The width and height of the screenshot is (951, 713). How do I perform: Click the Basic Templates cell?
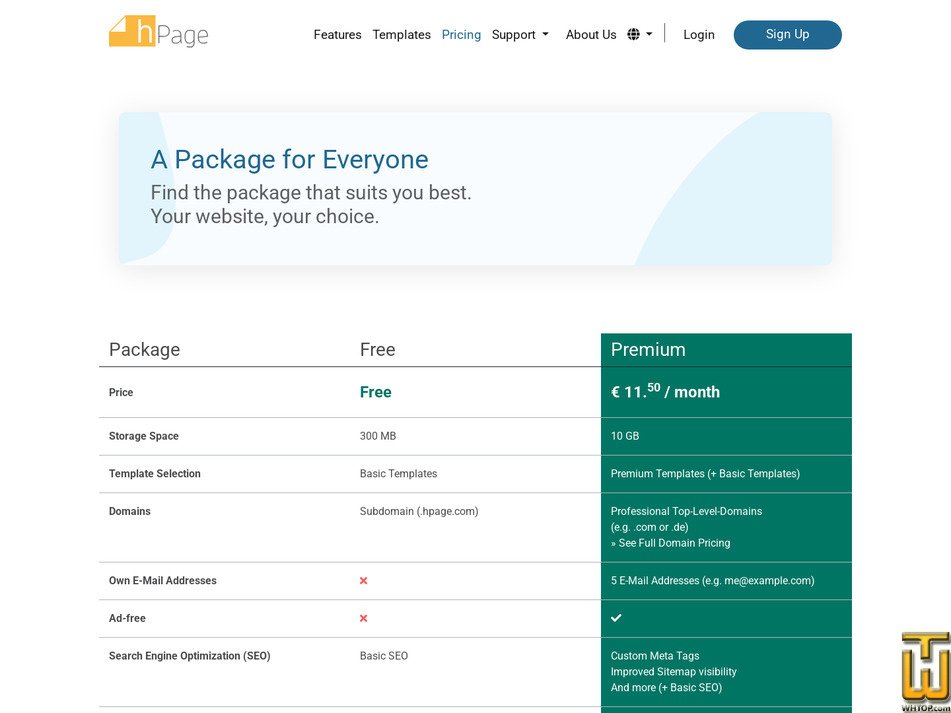[x=398, y=474]
